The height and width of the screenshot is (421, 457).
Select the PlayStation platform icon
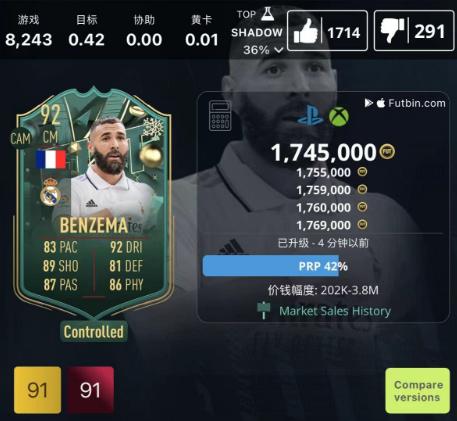pyautogui.click(x=310, y=116)
